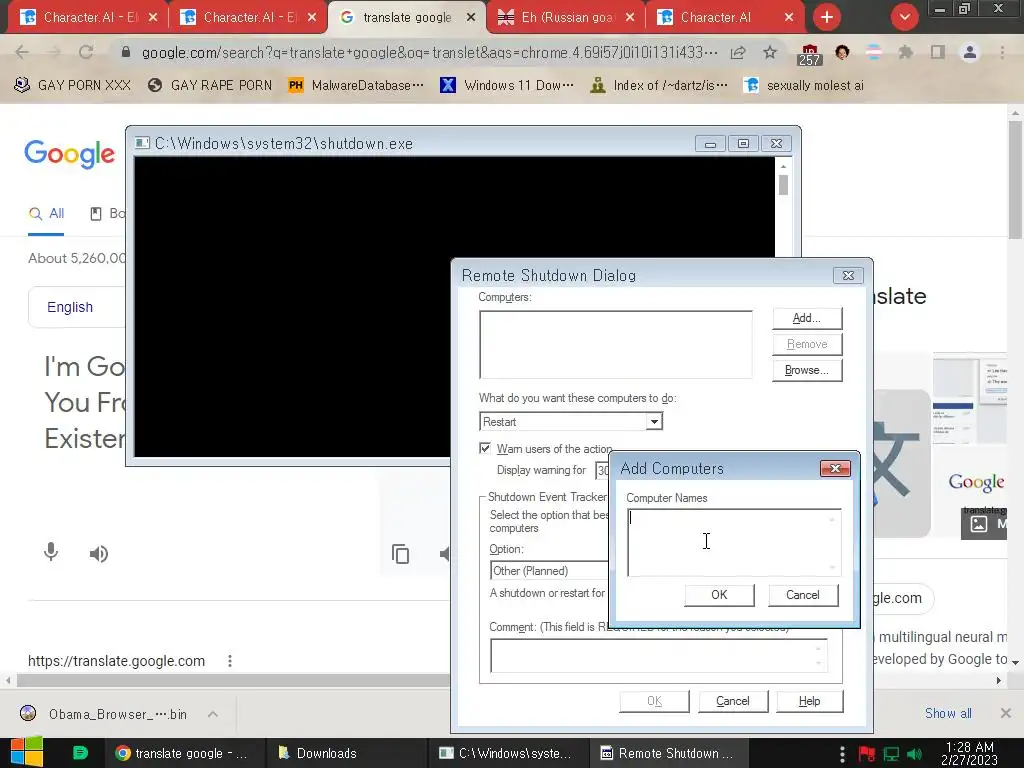This screenshot has width=1024, height=768.
Task: Open the Other (Planned) option dropdown
Action: [550, 571]
